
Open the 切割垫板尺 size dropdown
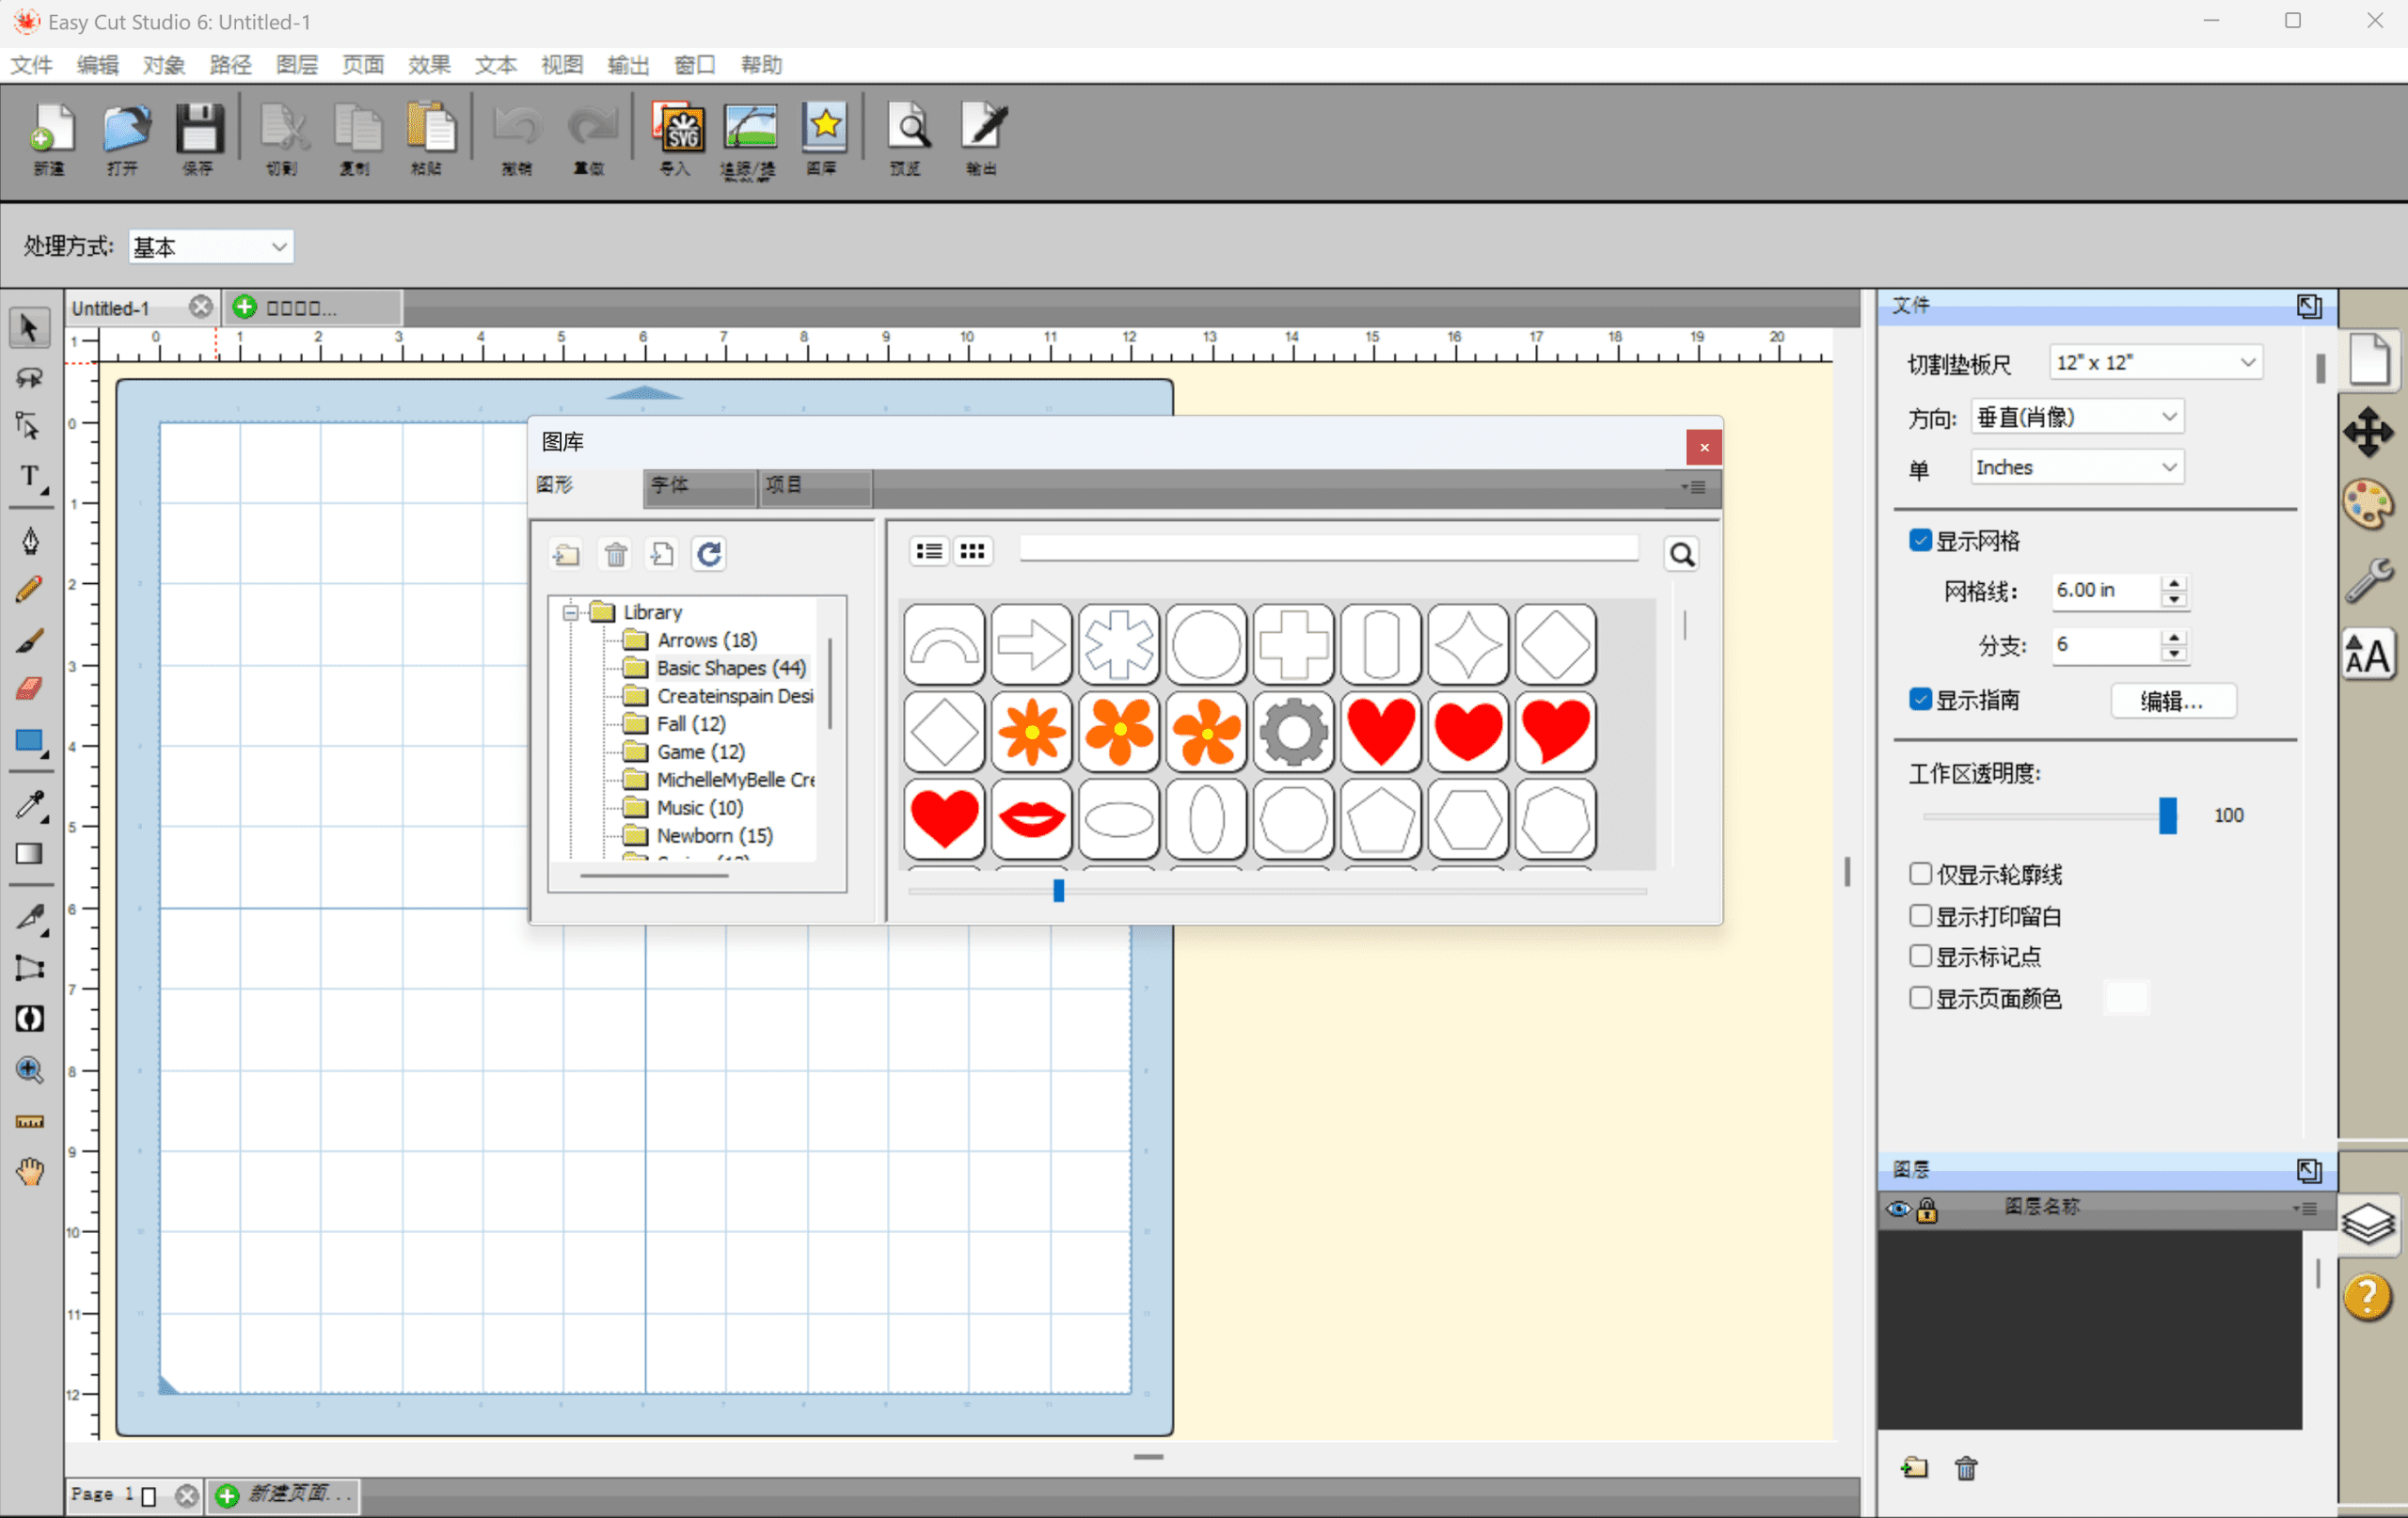coord(2156,362)
